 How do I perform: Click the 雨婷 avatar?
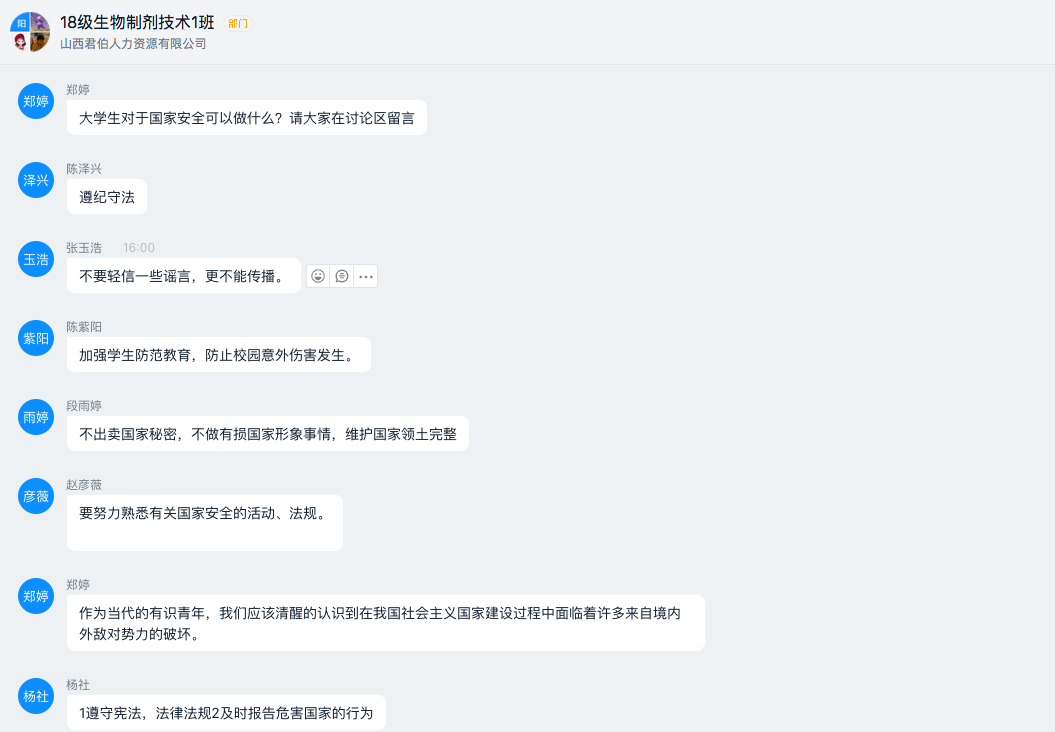click(36, 417)
